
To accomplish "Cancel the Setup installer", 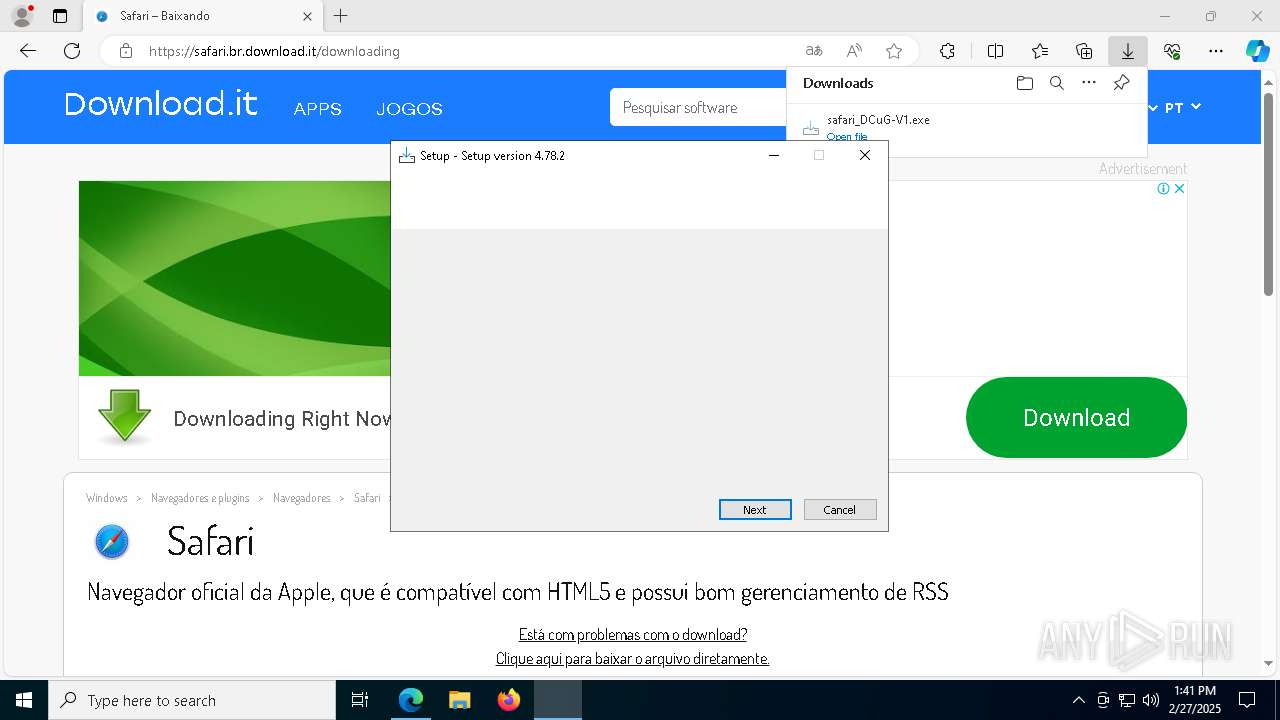I will click(840, 509).
